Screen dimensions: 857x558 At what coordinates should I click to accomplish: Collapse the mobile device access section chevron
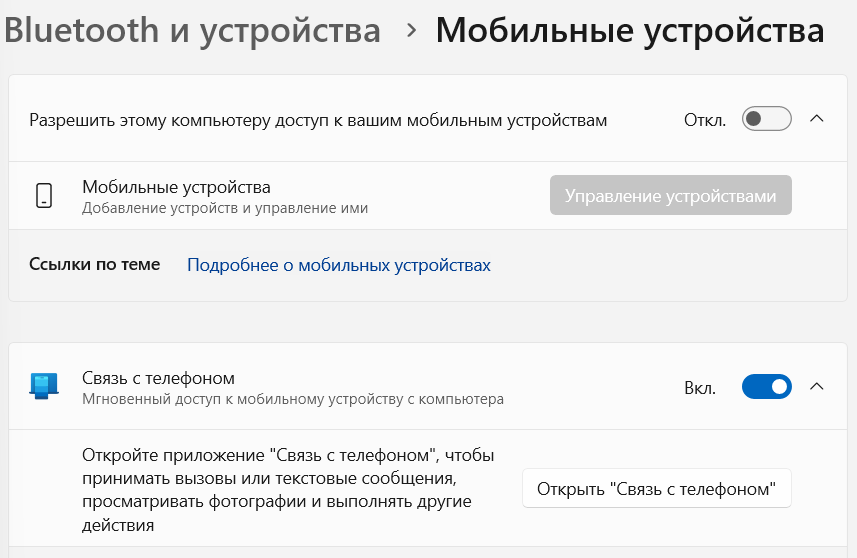[817, 119]
